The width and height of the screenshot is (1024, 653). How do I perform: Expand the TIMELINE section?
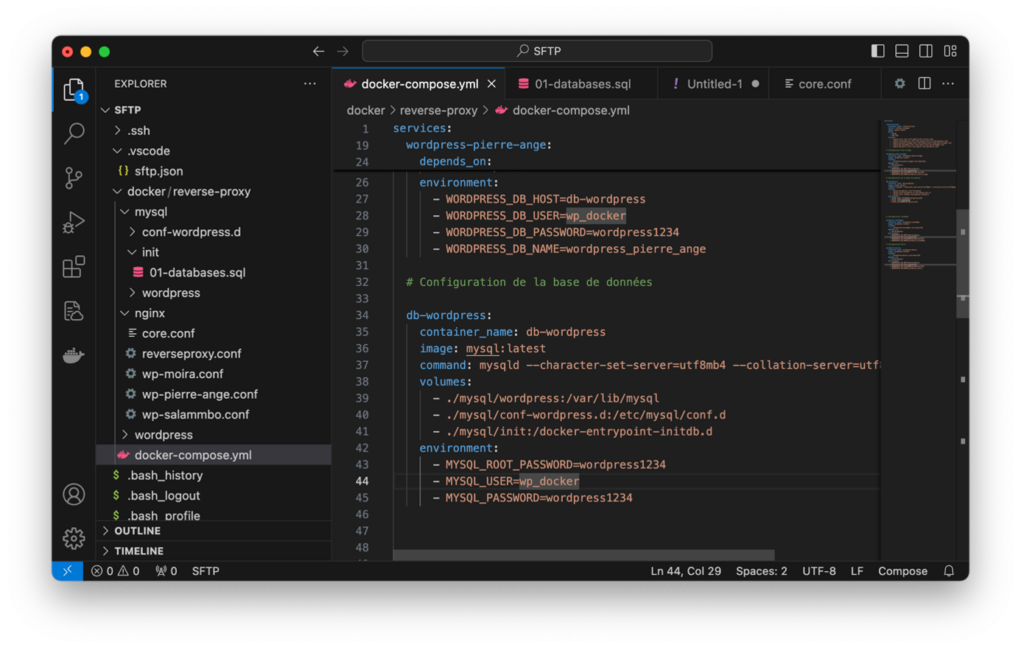point(214,550)
